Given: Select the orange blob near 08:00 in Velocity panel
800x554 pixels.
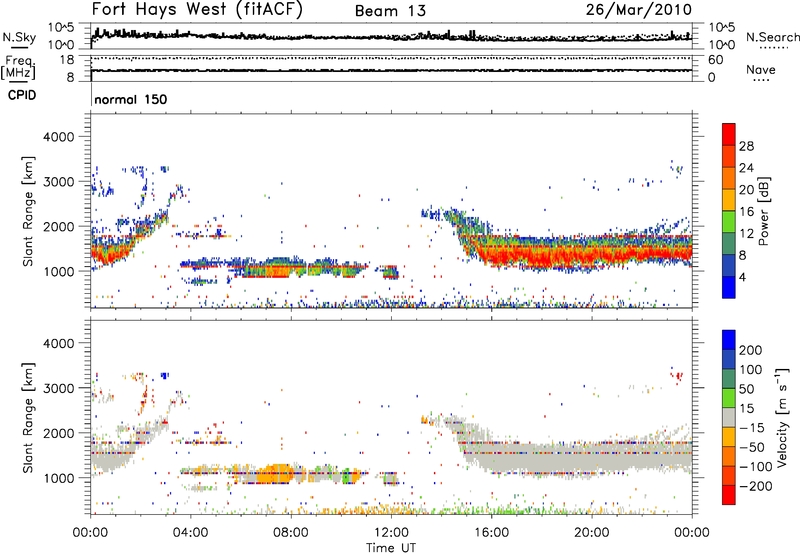Looking at the screenshot, I should click(x=276, y=474).
